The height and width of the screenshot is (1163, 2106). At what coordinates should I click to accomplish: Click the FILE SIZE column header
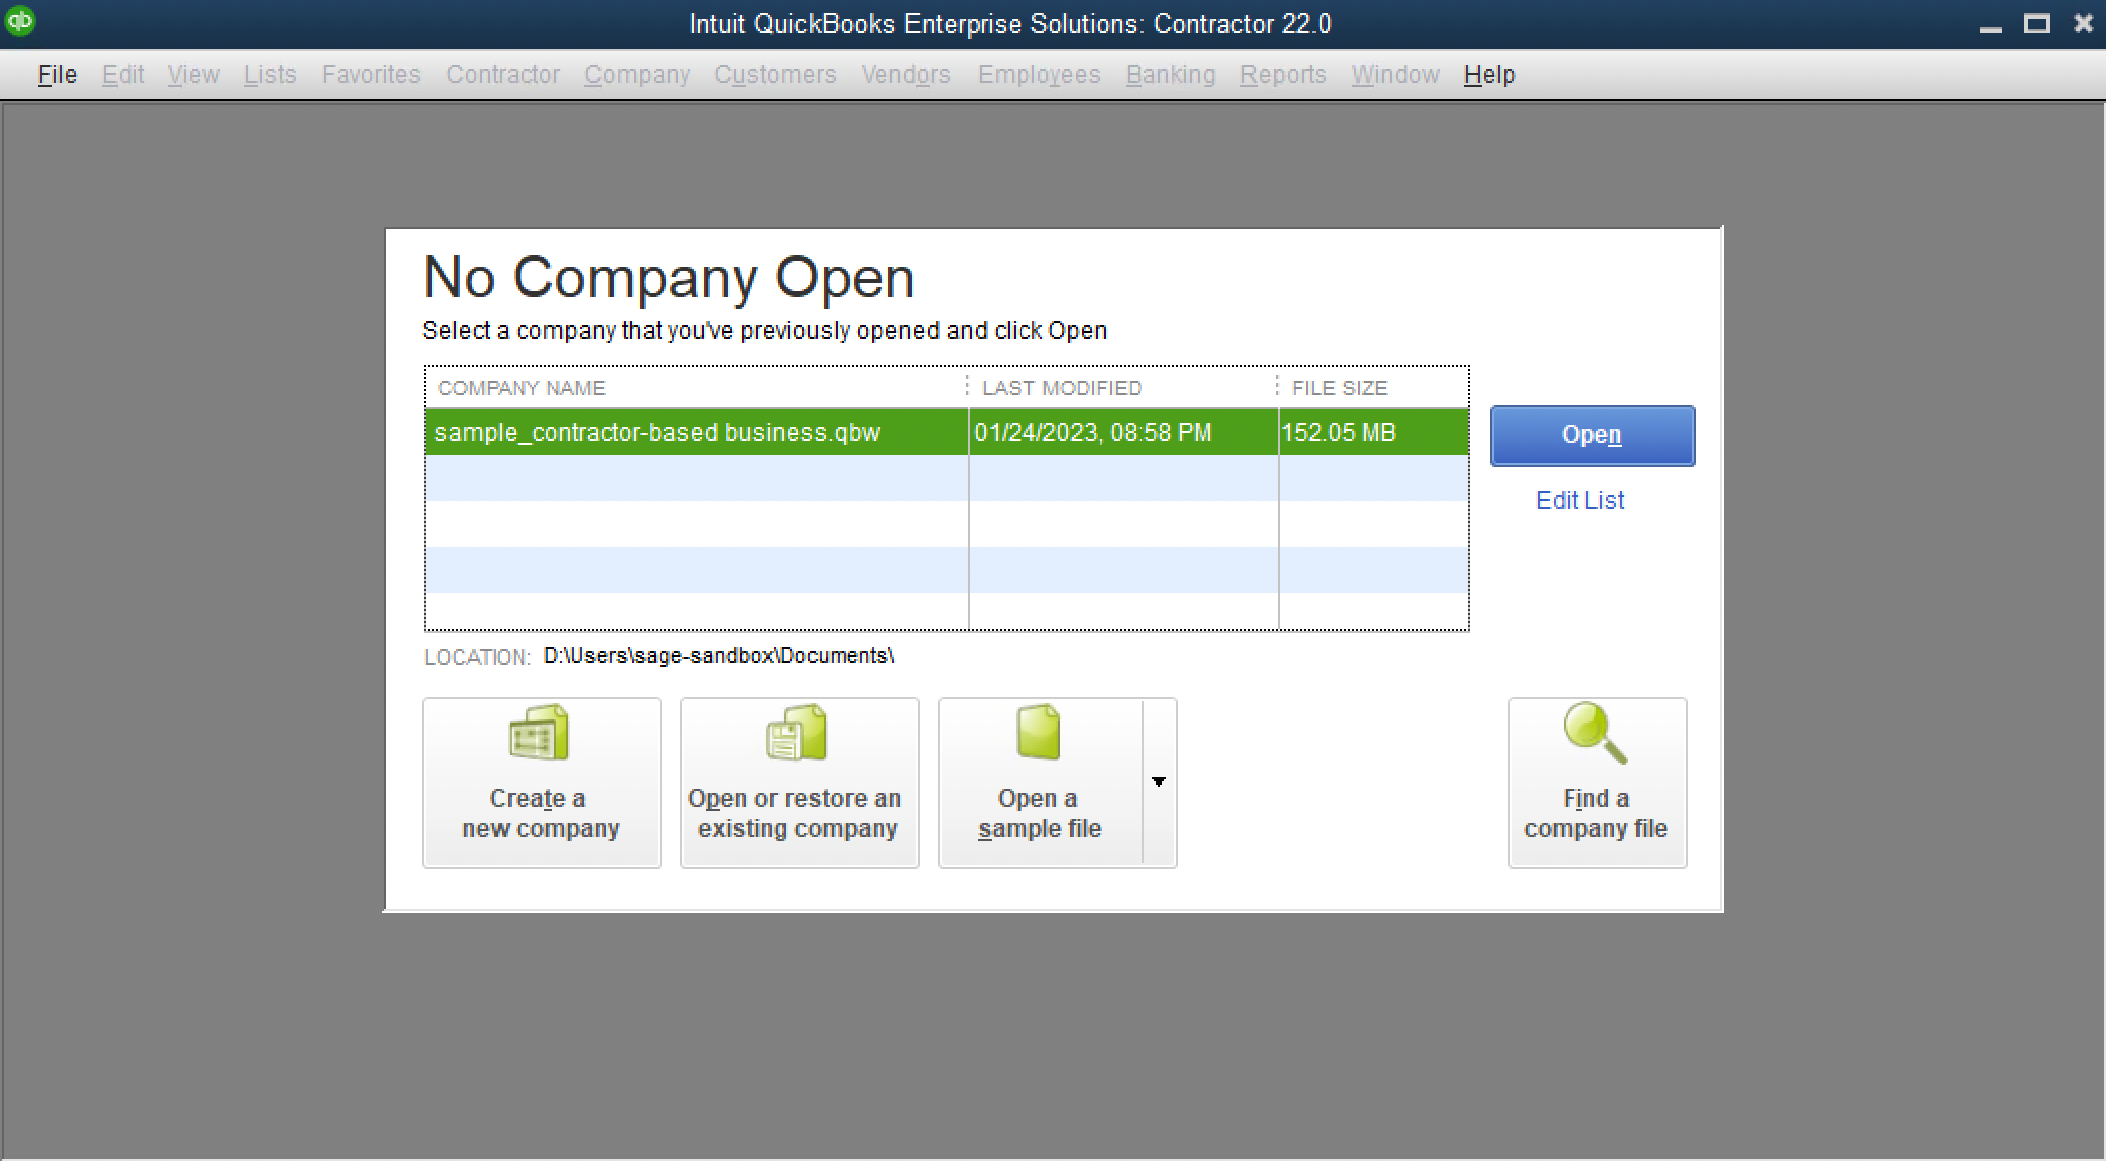pos(1339,388)
